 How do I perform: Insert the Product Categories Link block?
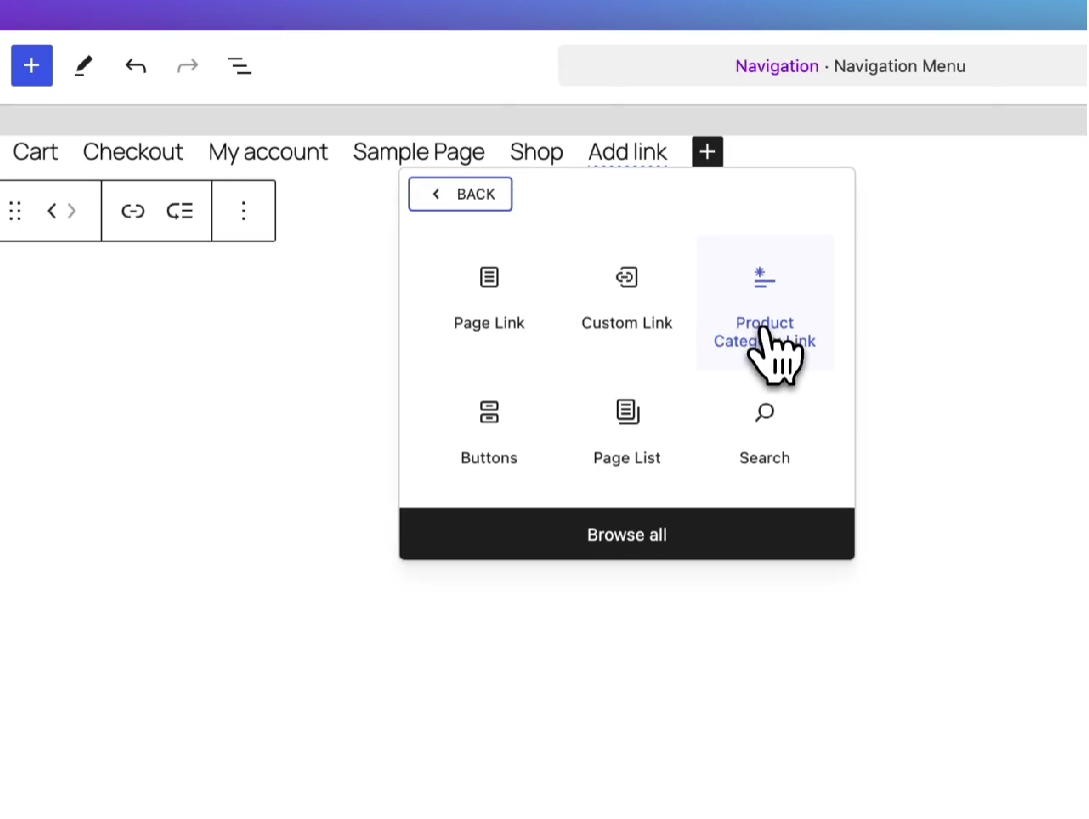765,290
